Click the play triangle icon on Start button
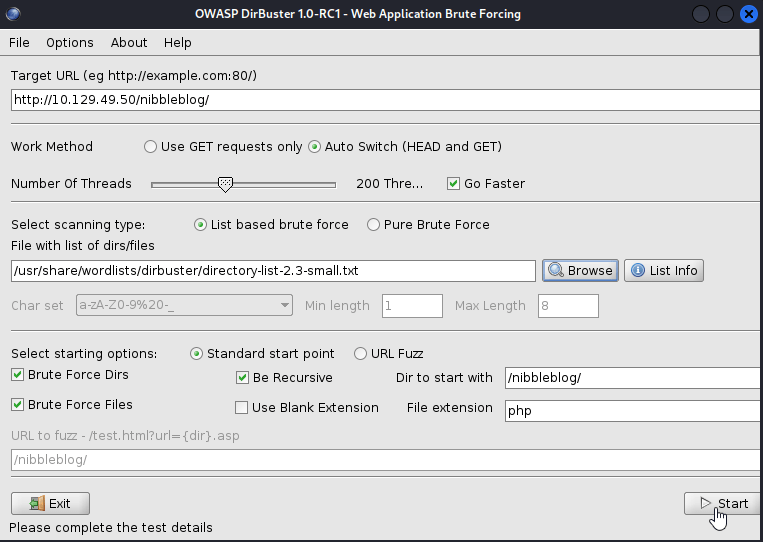The width and height of the screenshot is (763, 542). (706, 503)
